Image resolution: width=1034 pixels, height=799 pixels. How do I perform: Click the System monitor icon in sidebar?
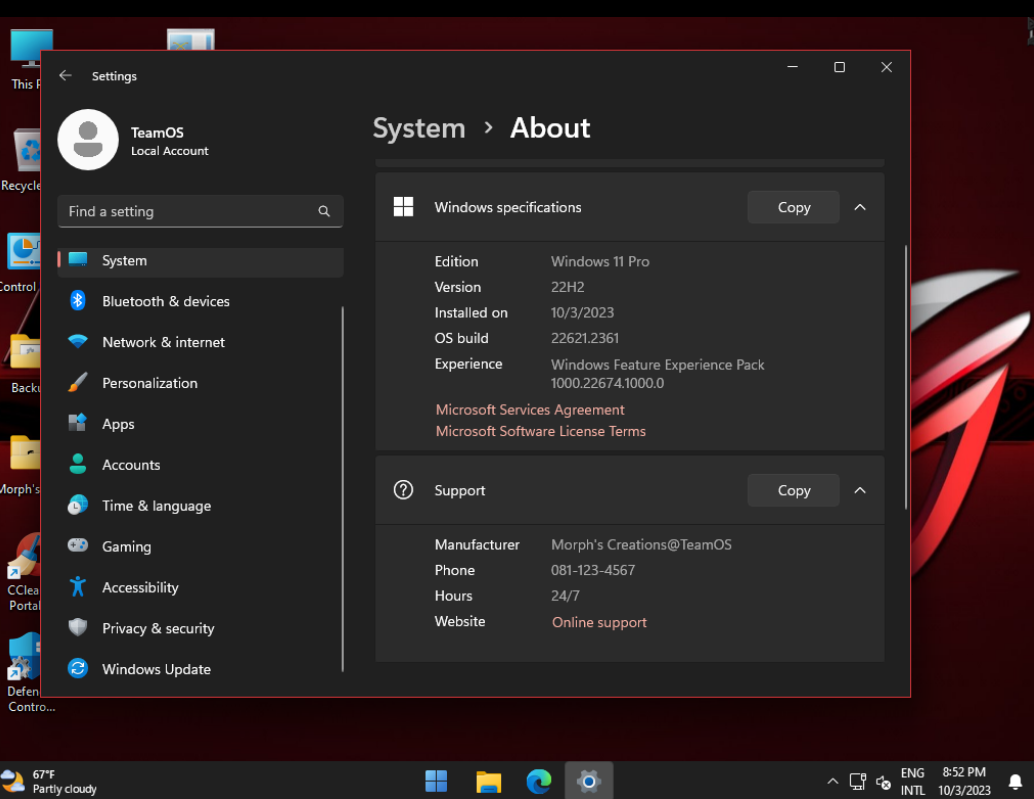[78, 260]
